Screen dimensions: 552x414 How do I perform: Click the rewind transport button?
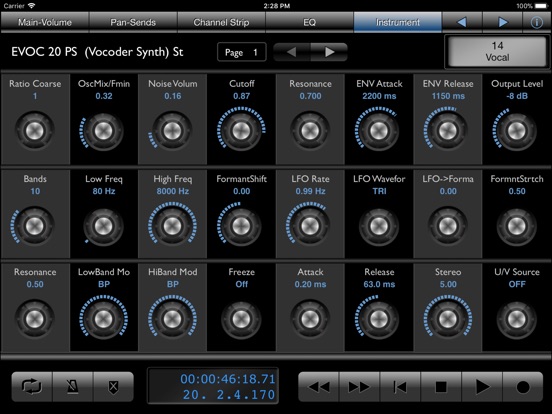click(319, 387)
